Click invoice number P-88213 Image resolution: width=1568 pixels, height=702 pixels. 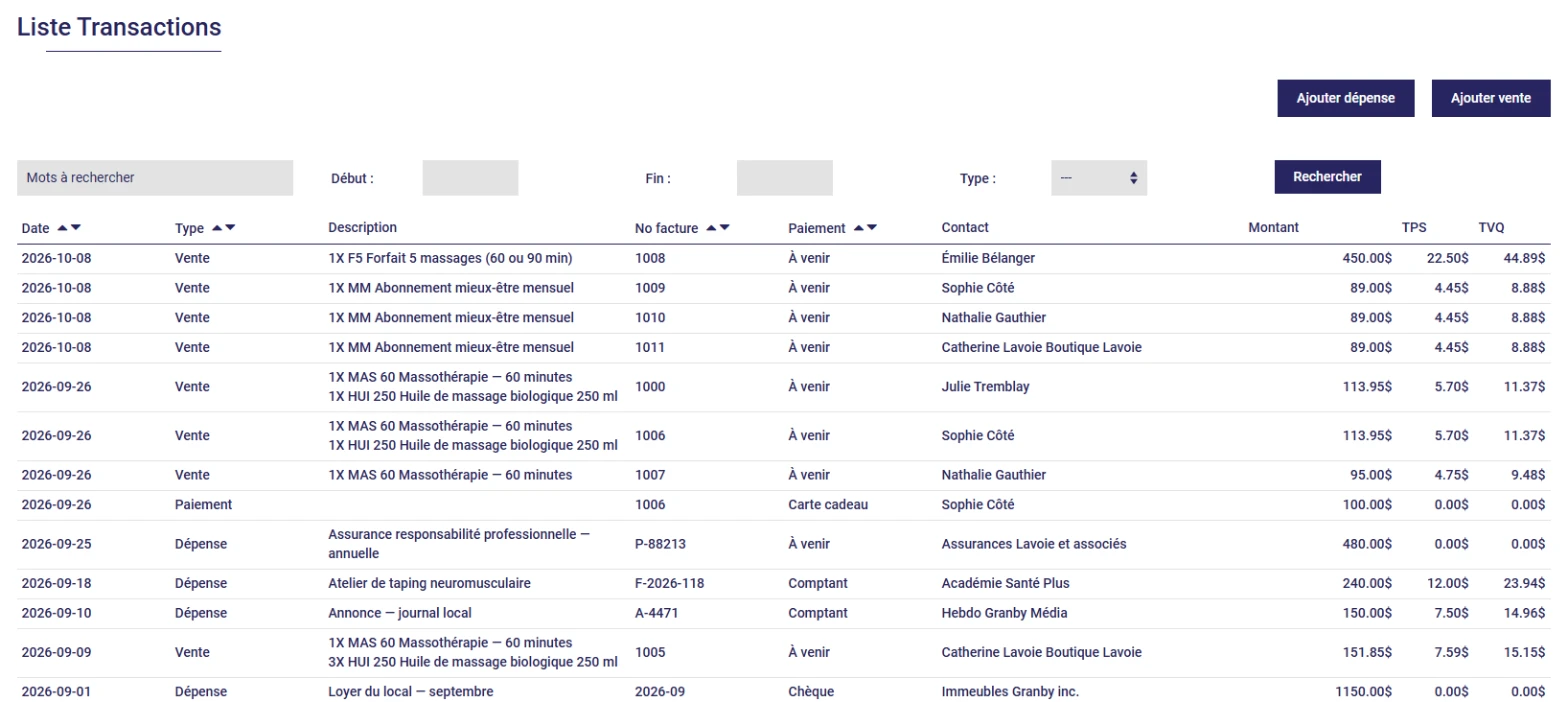tap(660, 544)
